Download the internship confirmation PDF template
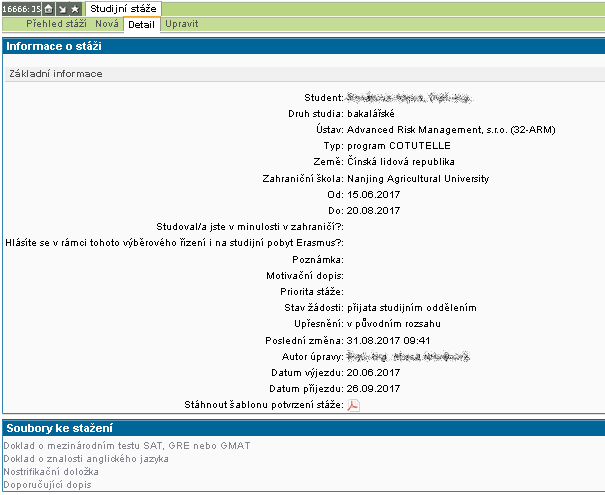 [352, 405]
